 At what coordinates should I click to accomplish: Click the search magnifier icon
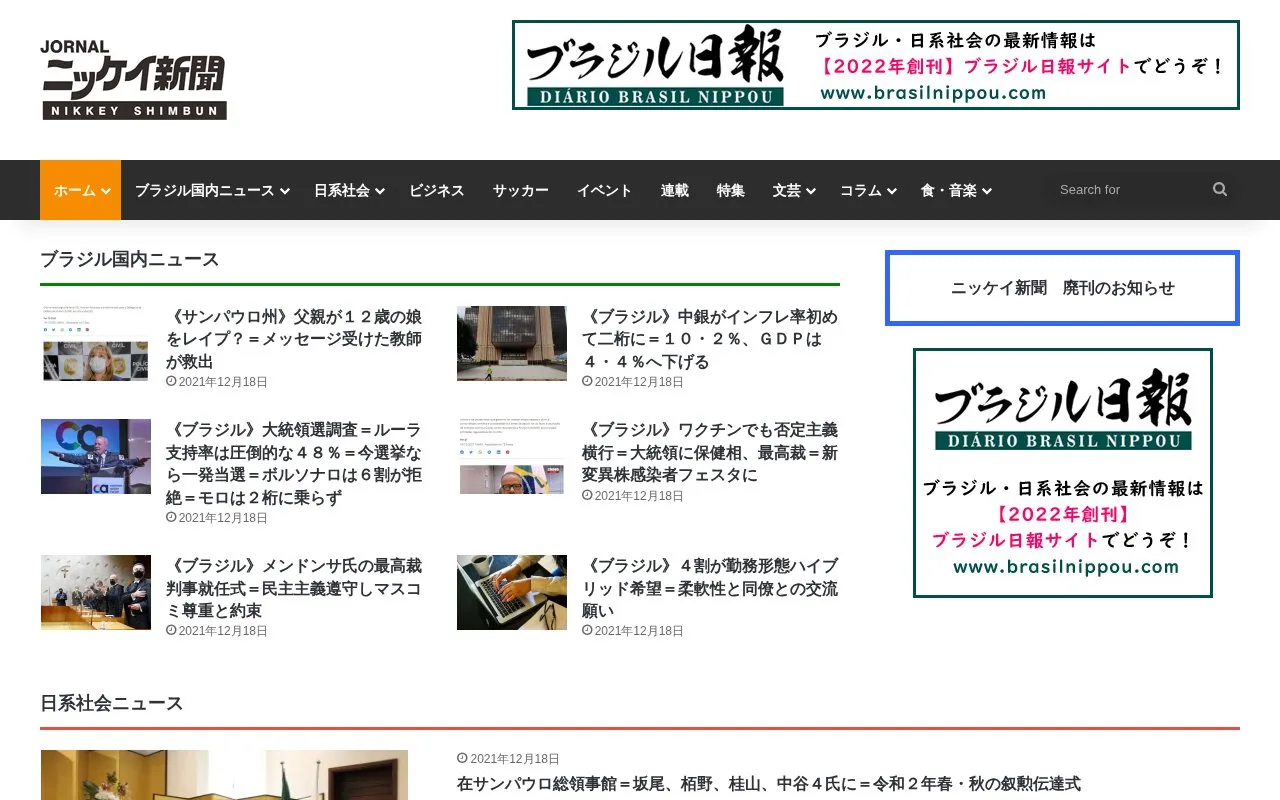point(1219,189)
